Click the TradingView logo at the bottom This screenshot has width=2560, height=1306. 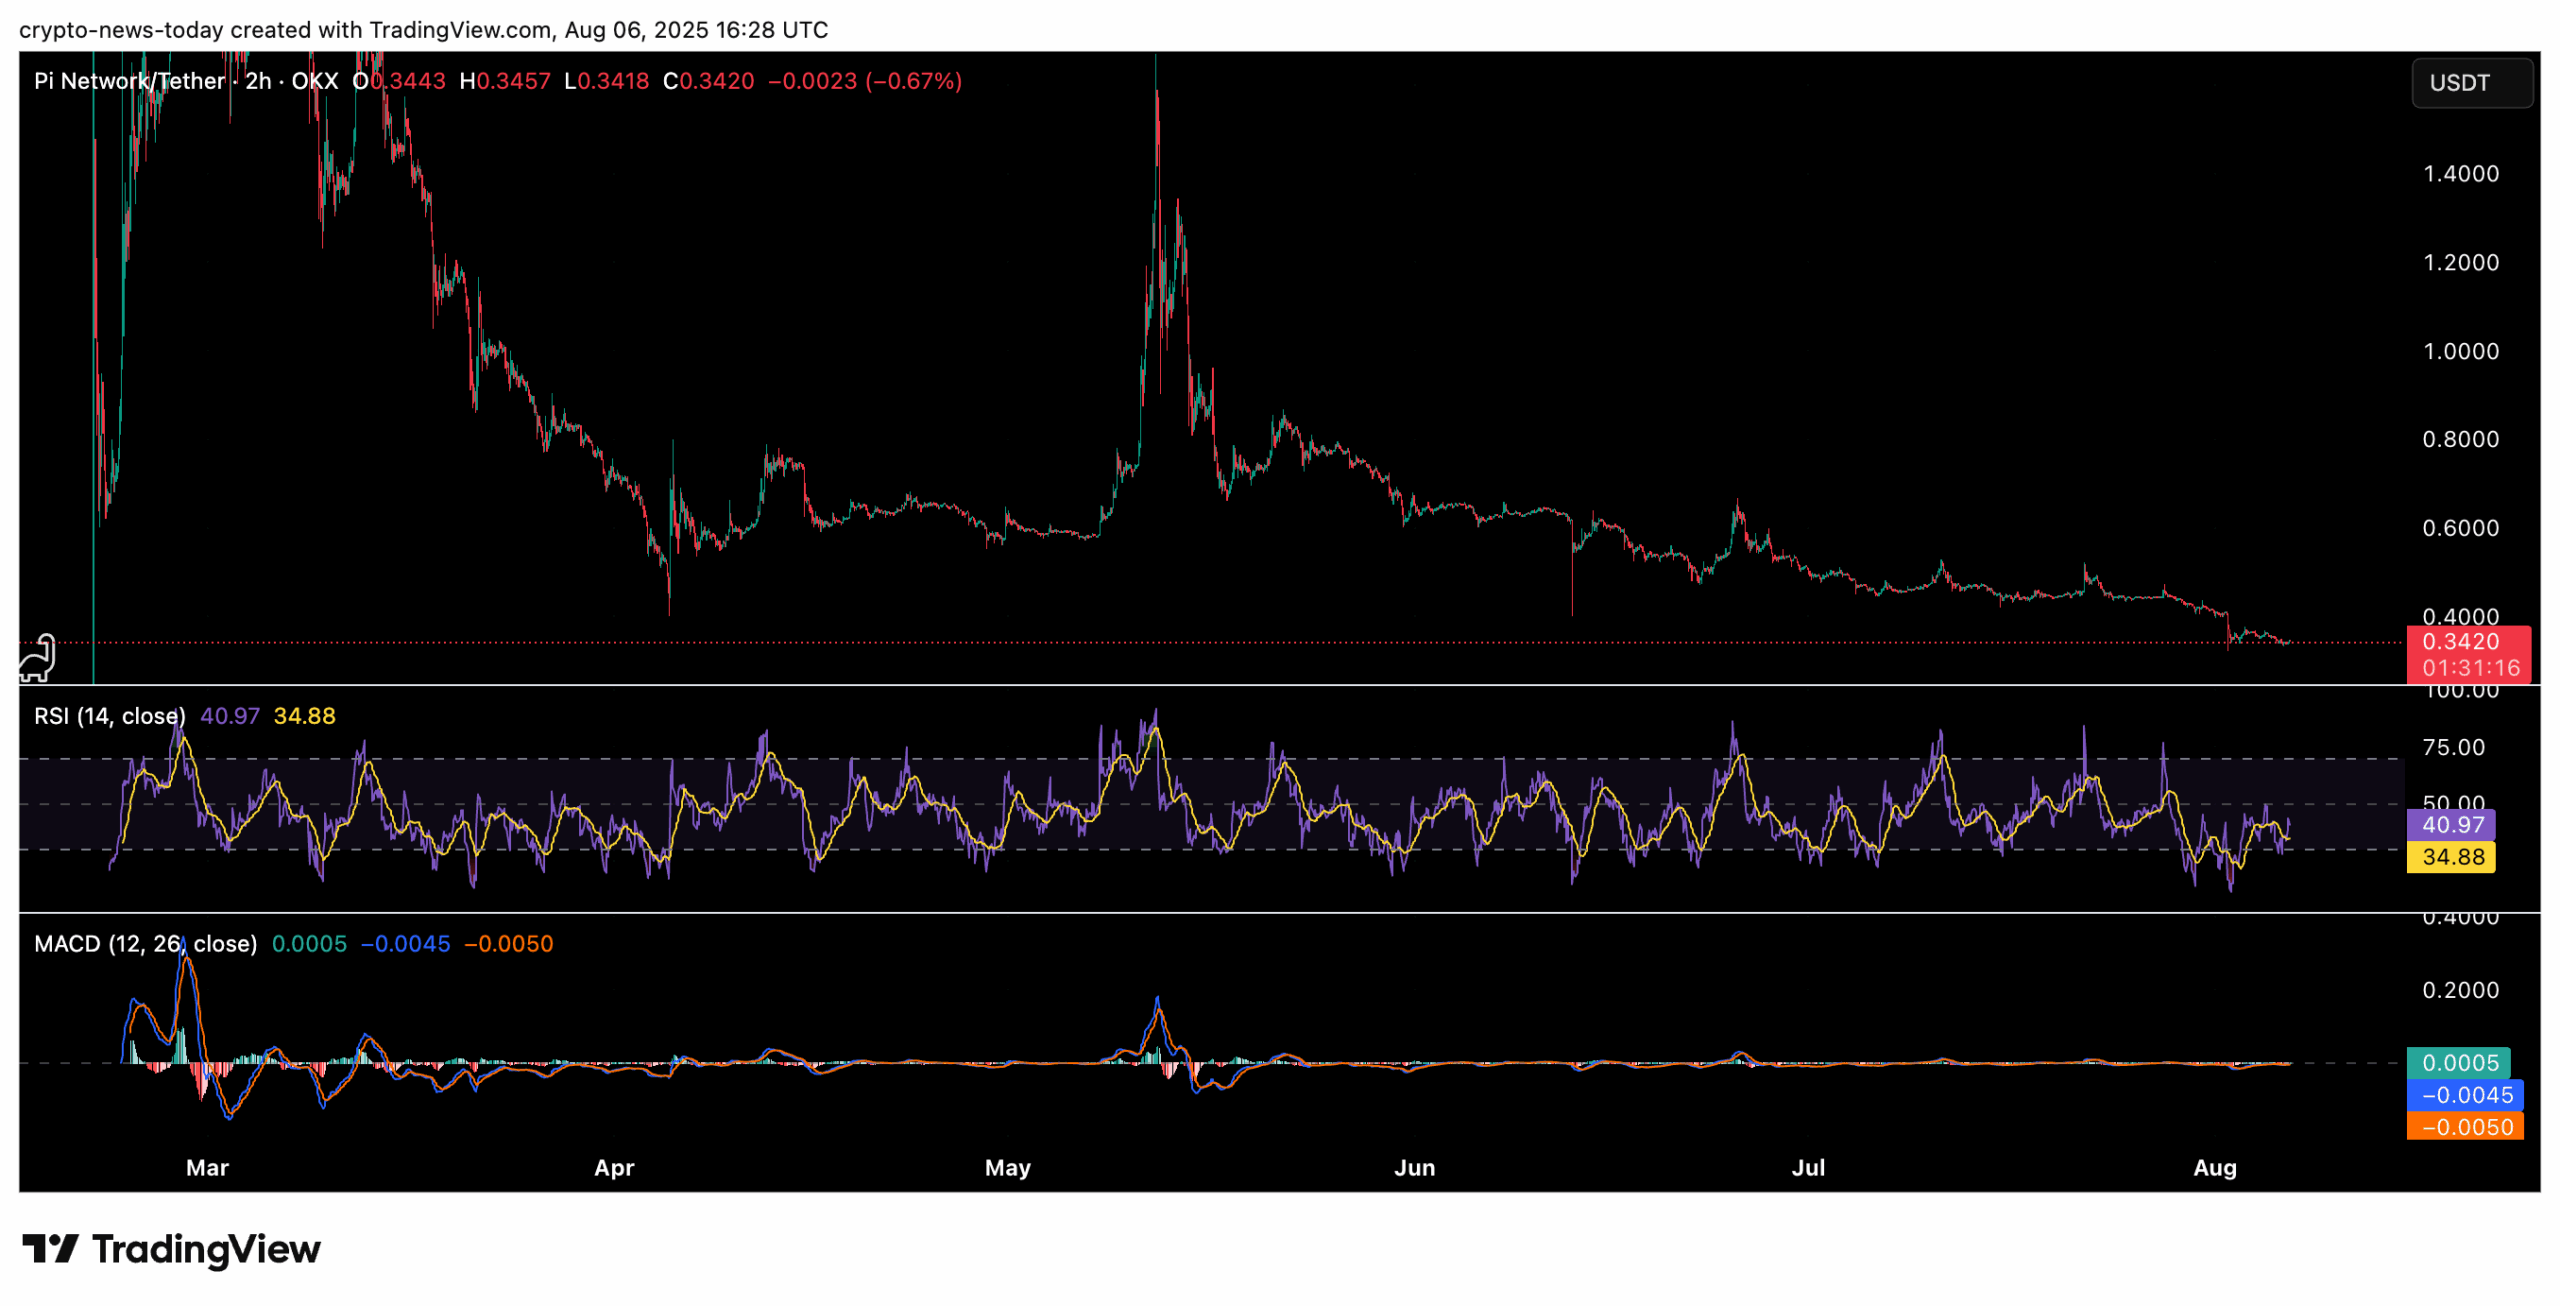pos(171,1249)
